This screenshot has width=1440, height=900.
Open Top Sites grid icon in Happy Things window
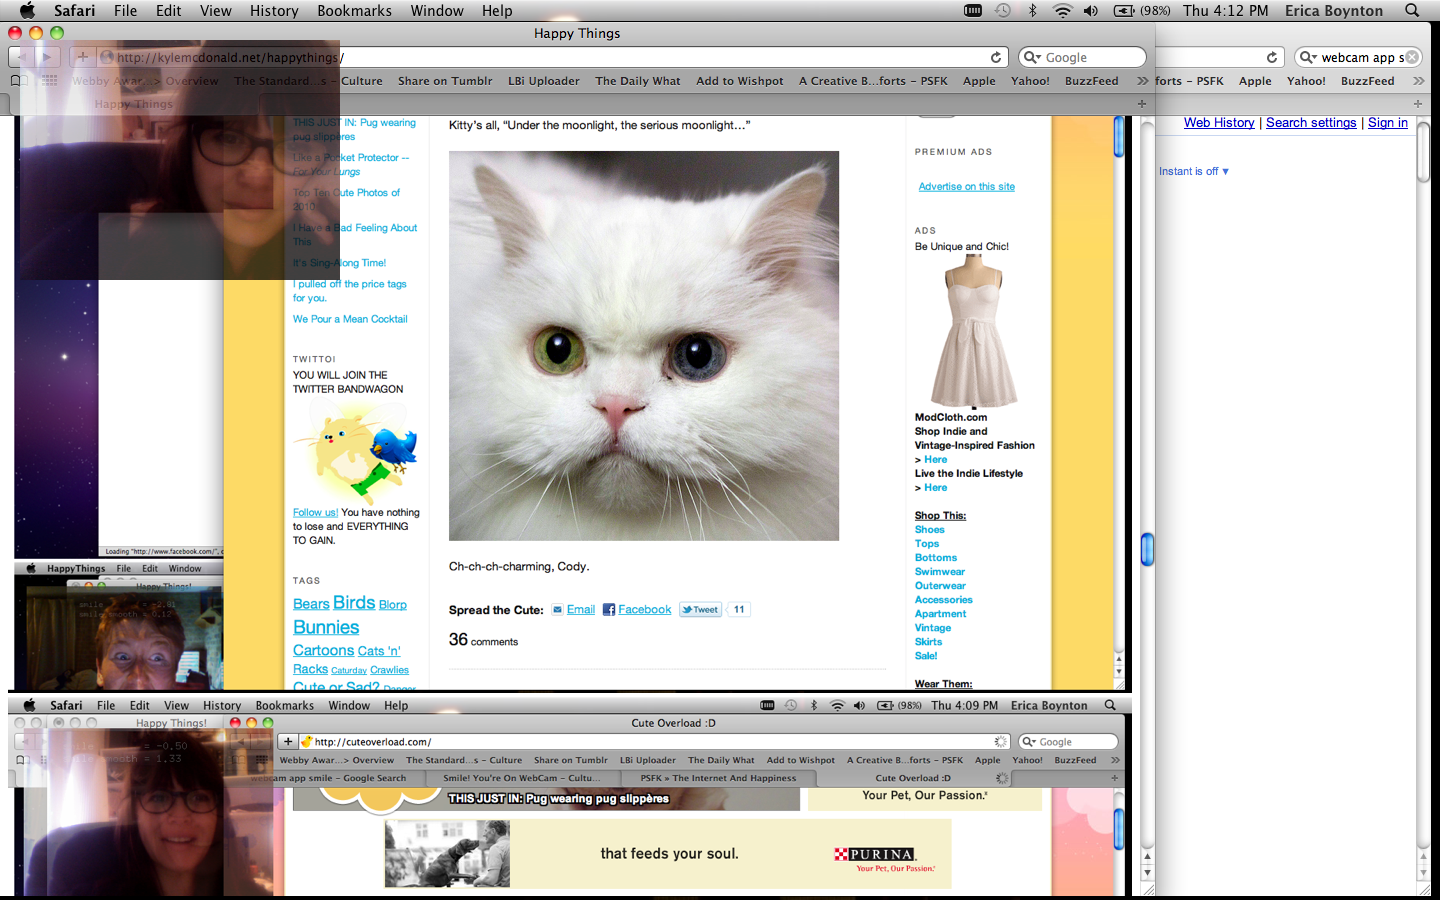tap(49, 81)
